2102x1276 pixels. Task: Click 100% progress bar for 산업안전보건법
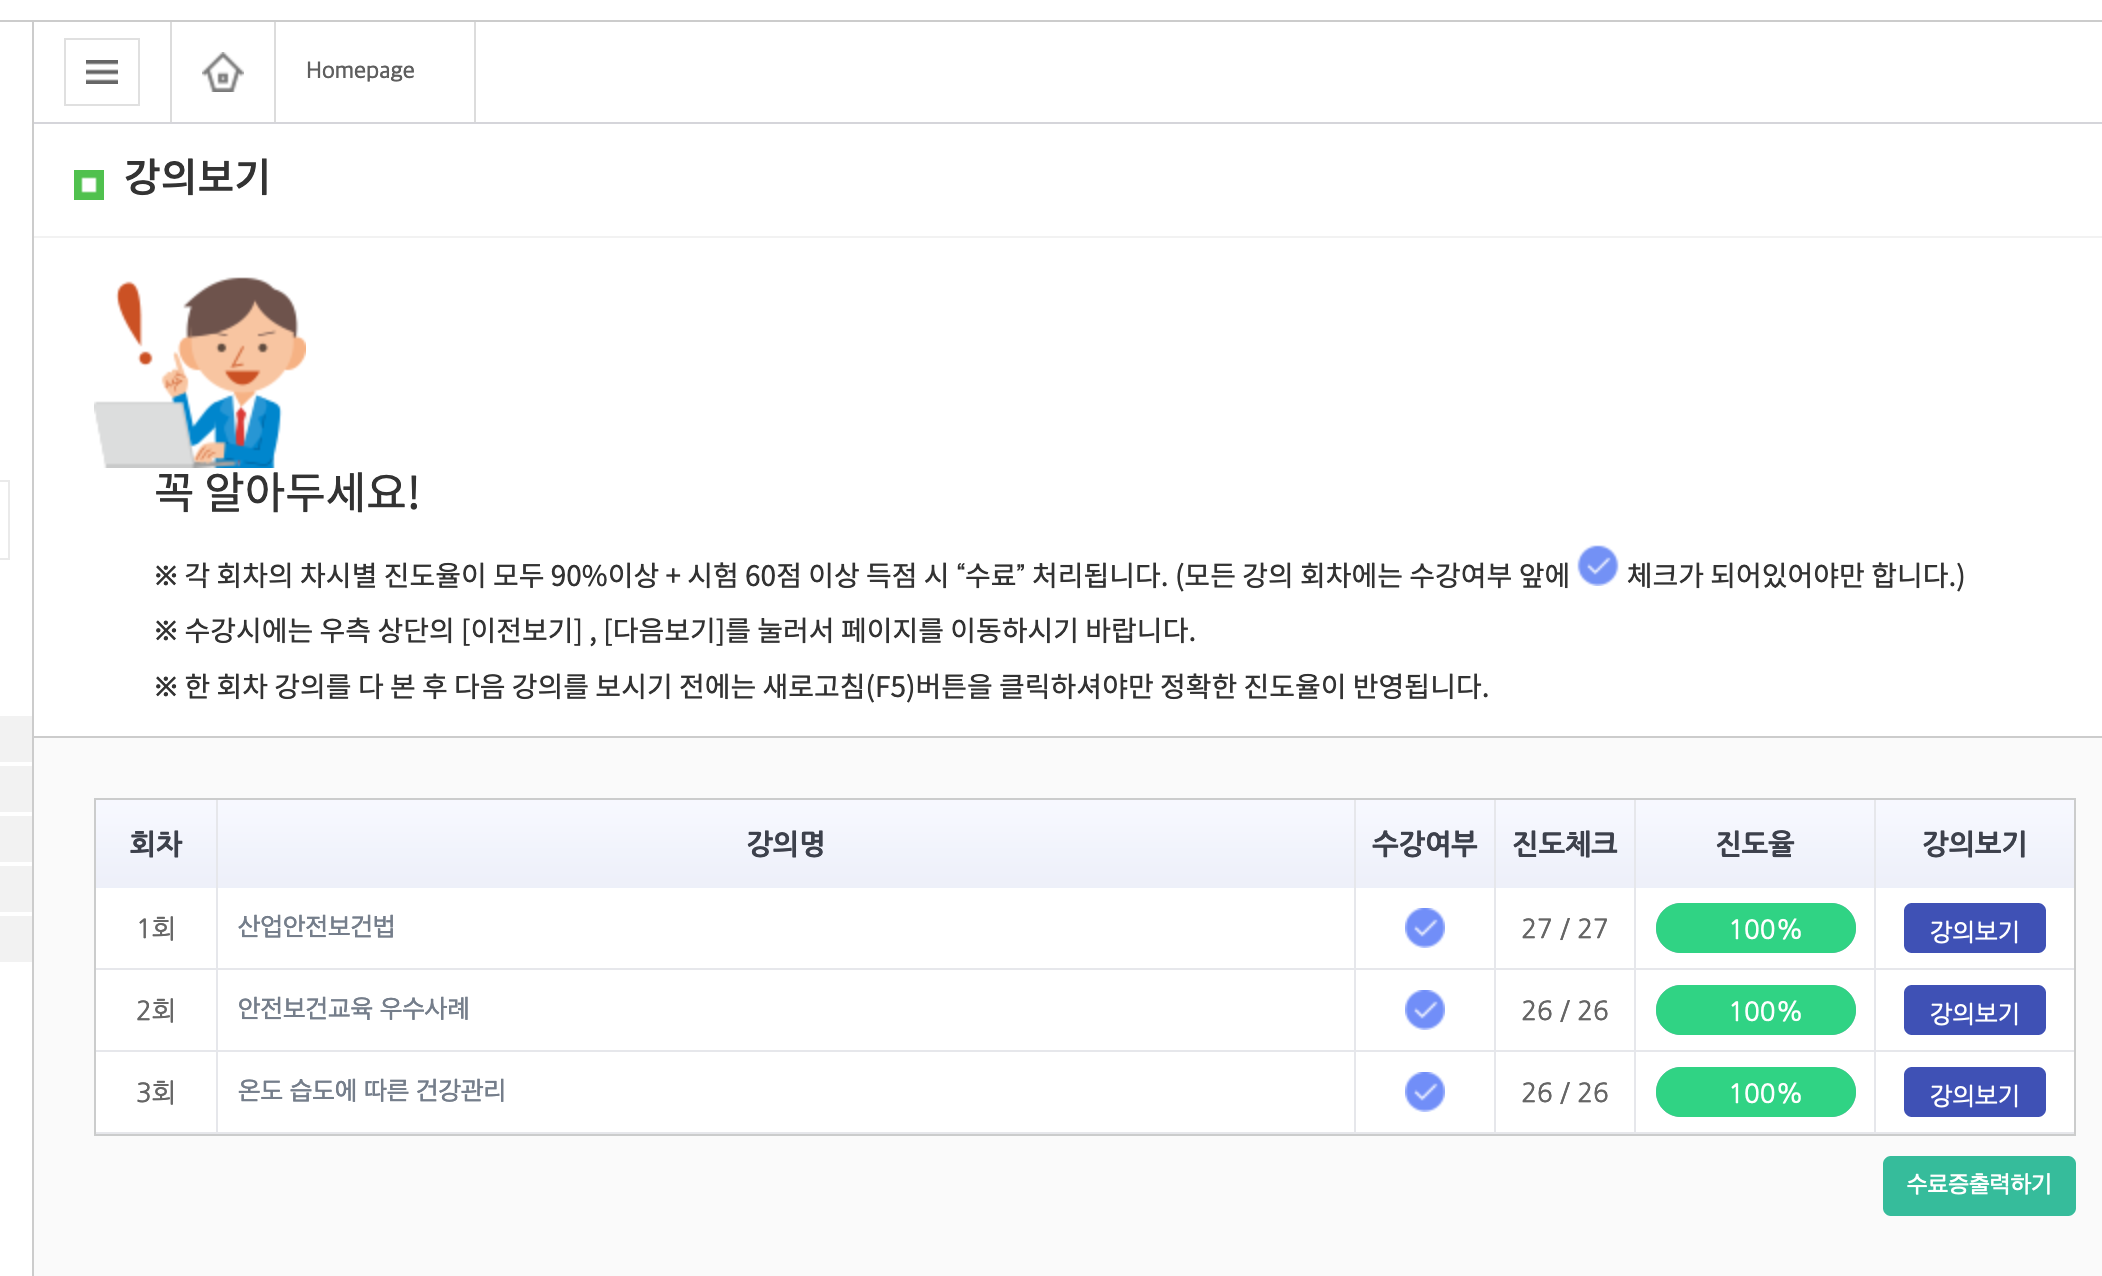1755,928
